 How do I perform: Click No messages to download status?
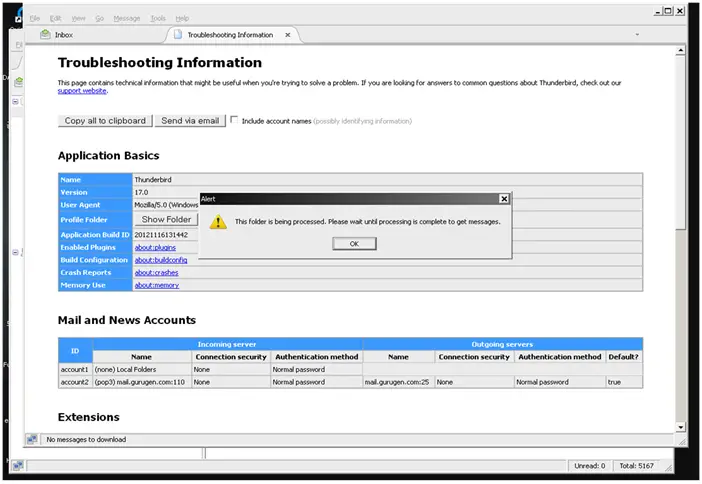coord(86,440)
